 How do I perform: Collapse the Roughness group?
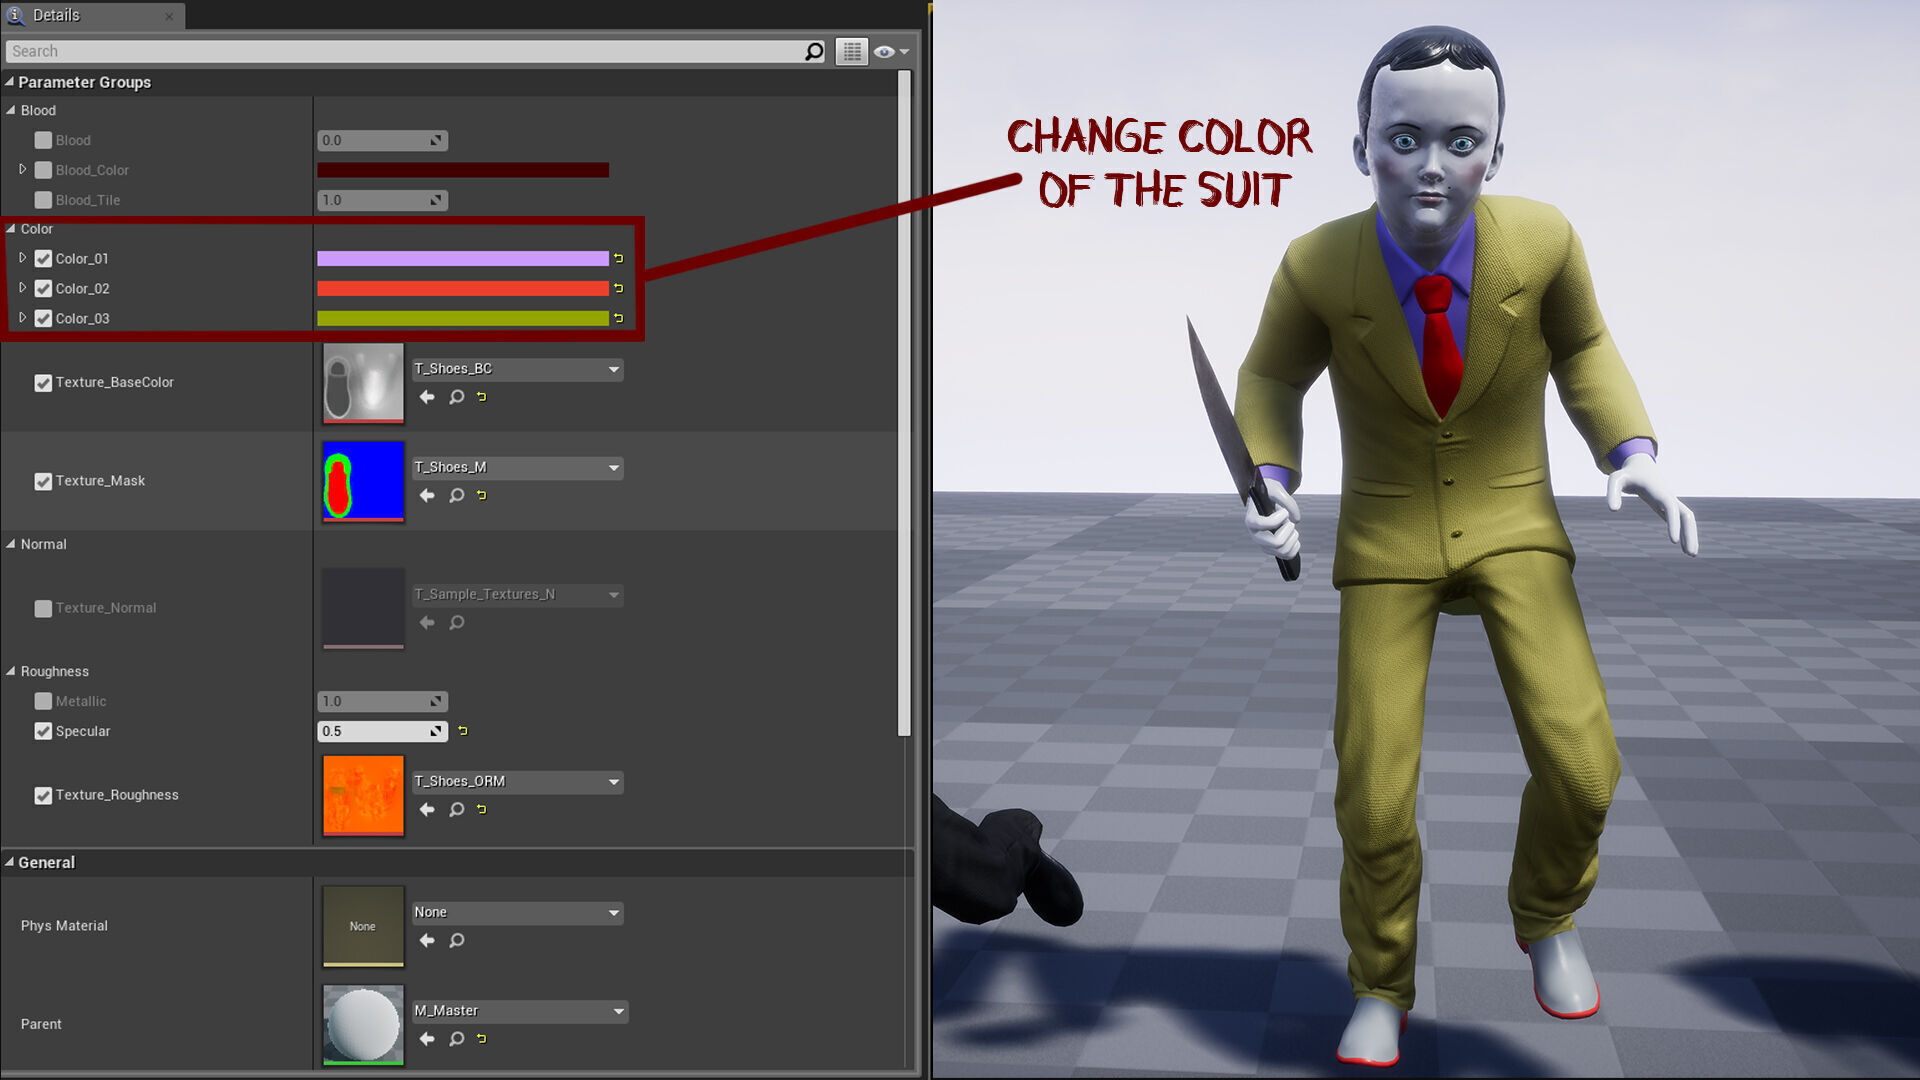[11, 671]
